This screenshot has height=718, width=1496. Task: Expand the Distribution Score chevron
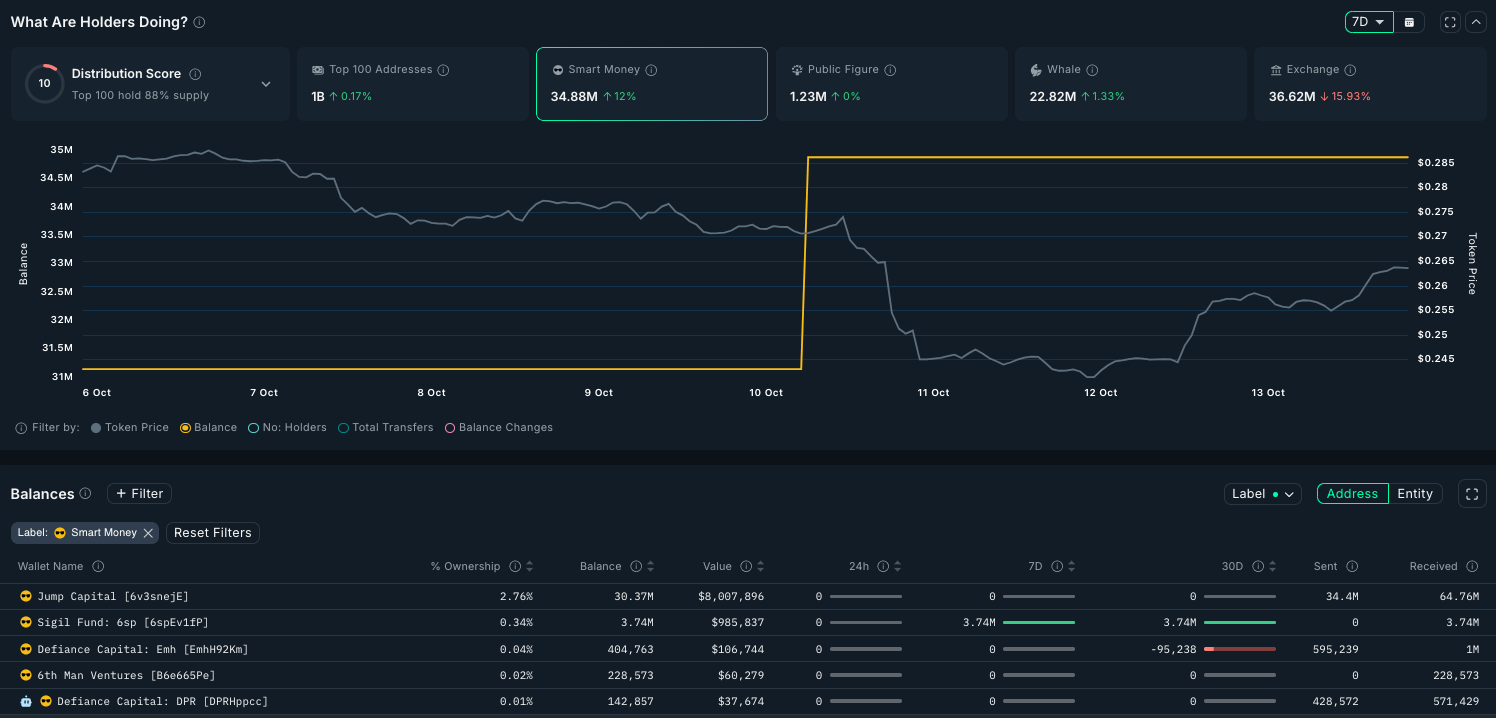coord(266,84)
